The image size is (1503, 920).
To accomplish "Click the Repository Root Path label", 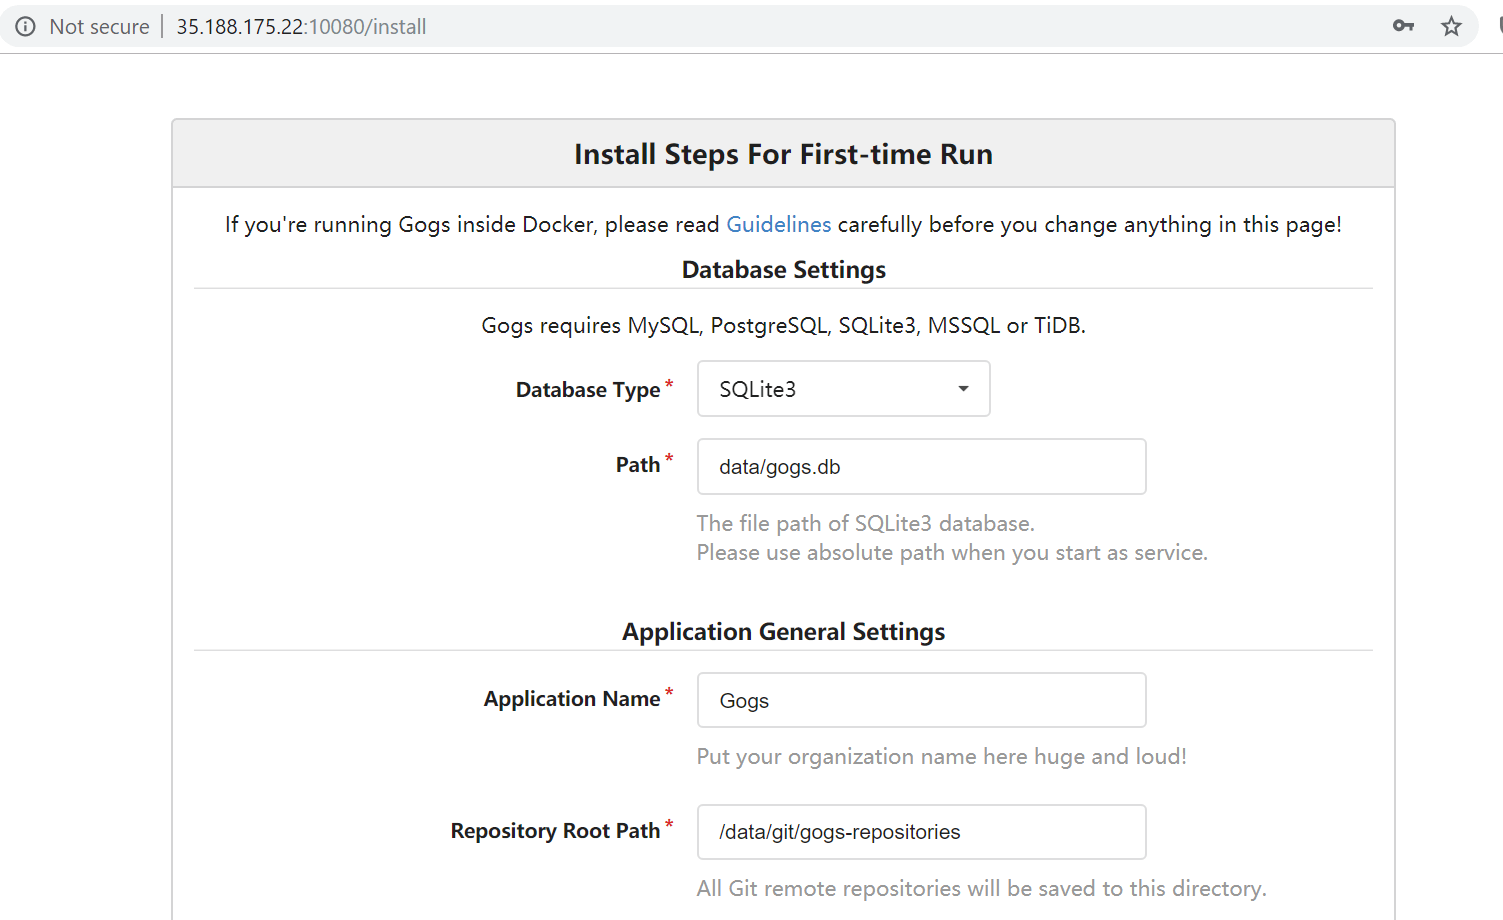I will pos(555,831).
